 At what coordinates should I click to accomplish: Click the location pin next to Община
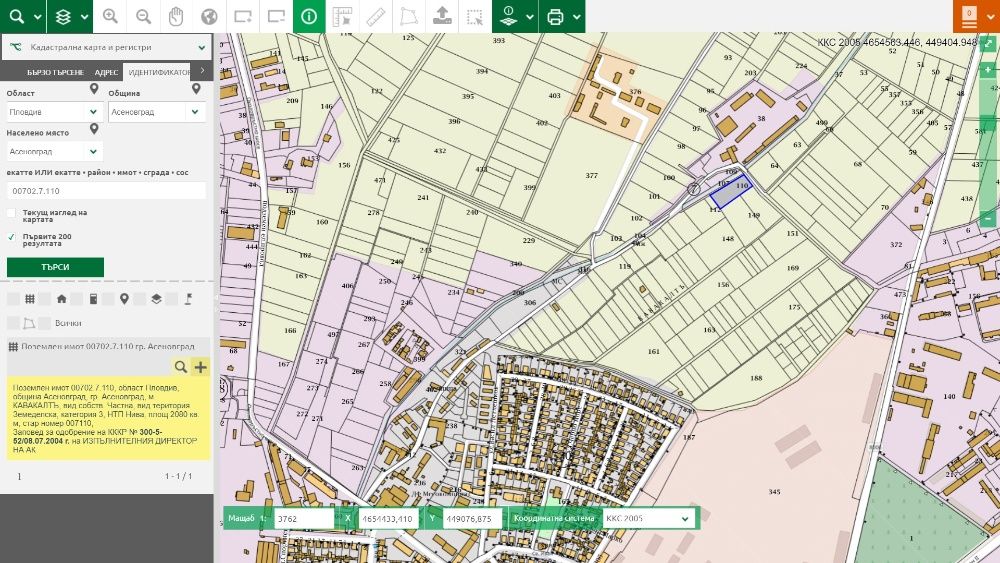pyautogui.click(x=196, y=89)
